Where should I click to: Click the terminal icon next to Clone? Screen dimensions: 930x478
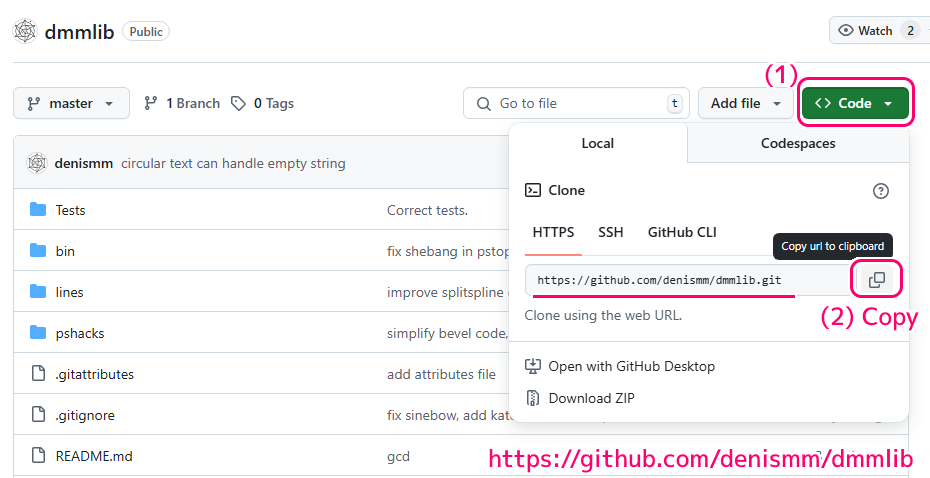[533, 190]
